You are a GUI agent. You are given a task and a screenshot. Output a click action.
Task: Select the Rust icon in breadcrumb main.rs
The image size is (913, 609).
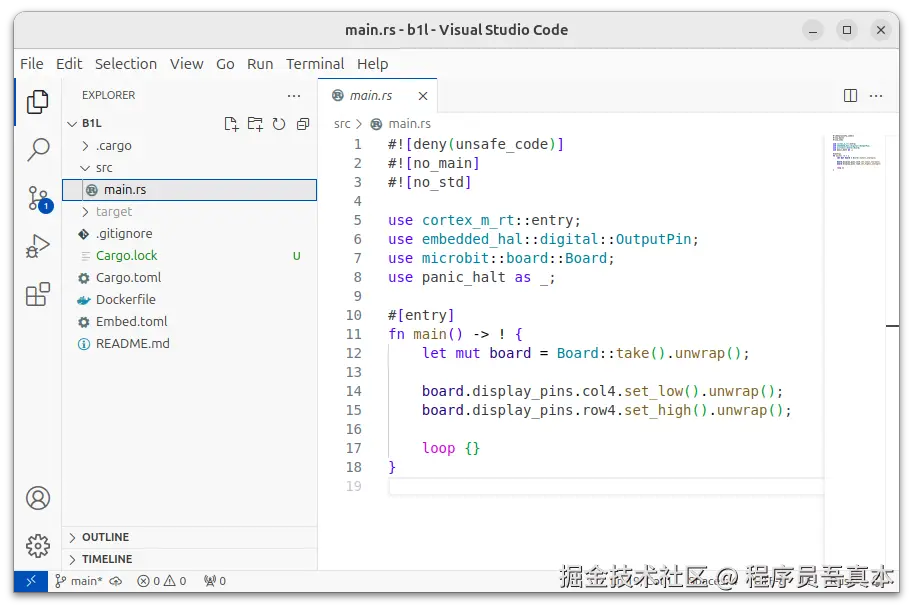click(x=377, y=123)
